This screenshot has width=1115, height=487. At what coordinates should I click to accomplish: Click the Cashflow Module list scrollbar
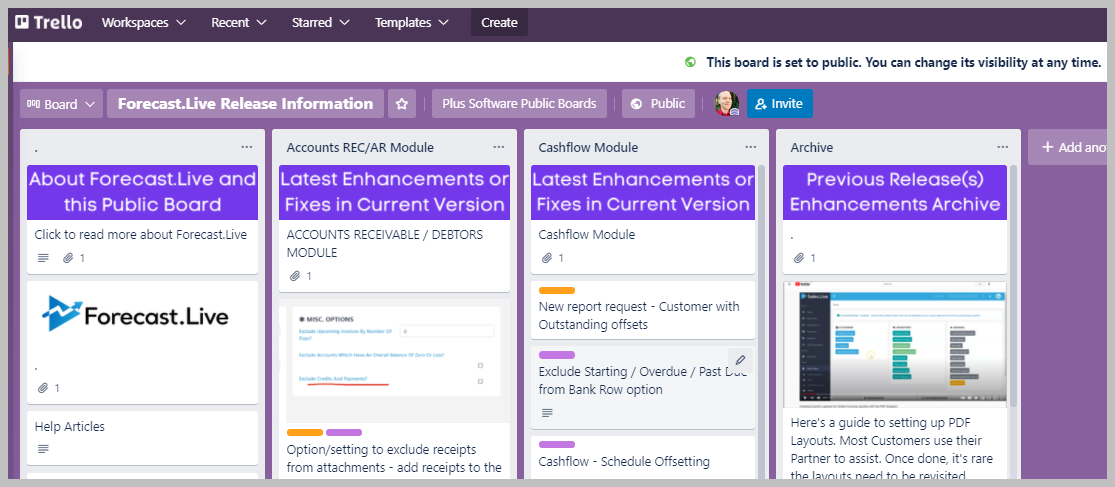point(760,321)
